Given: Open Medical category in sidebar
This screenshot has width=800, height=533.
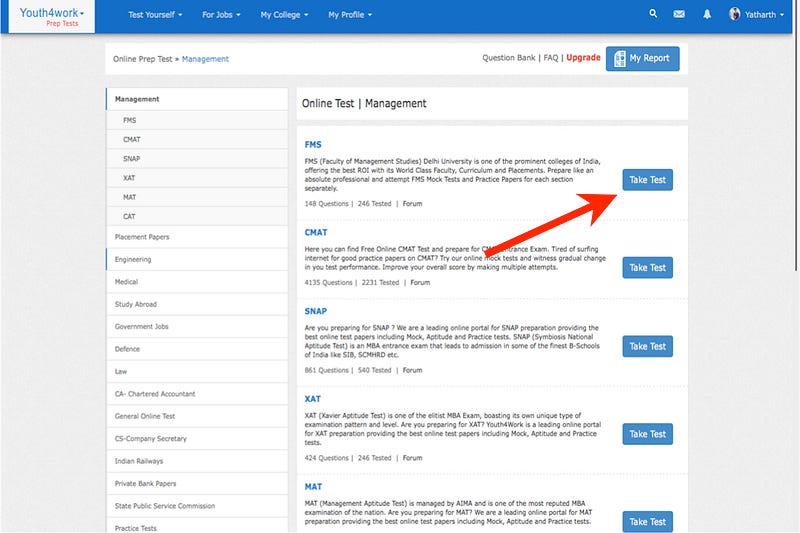Looking at the screenshot, I should tap(197, 282).
